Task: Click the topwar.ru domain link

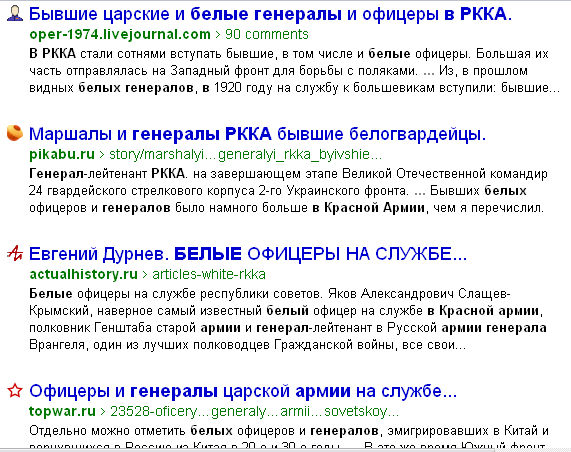Action: [x=62, y=411]
